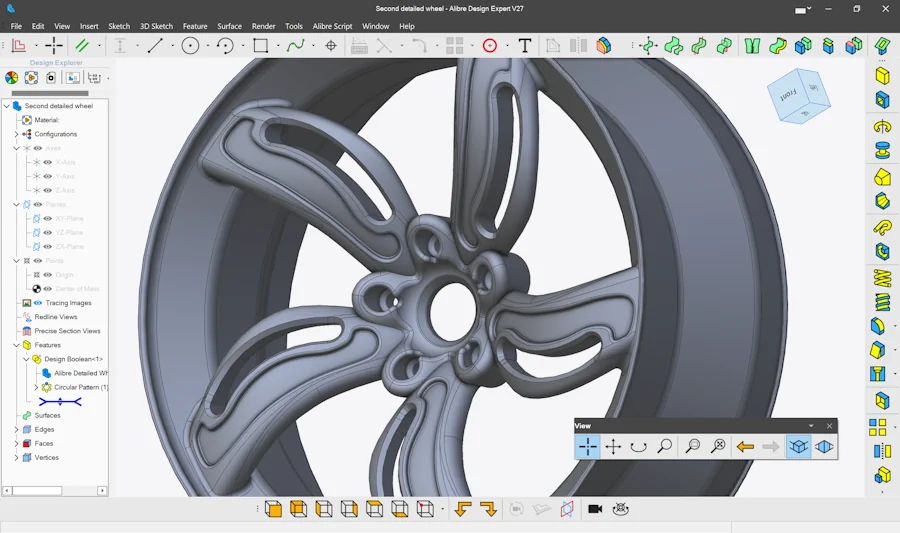Select Redline Views in tree
The image size is (900, 533).
tap(56, 317)
